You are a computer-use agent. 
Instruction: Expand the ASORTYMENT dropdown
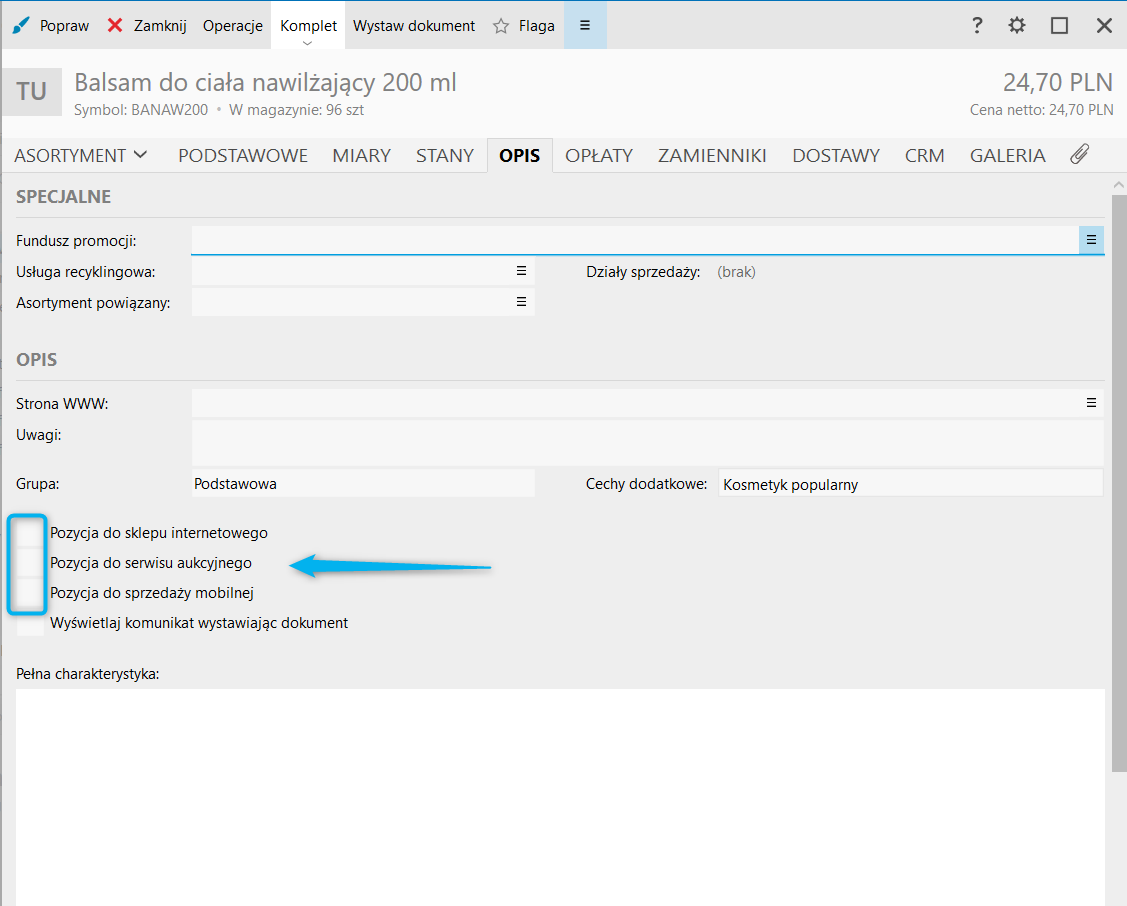[x=81, y=155]
